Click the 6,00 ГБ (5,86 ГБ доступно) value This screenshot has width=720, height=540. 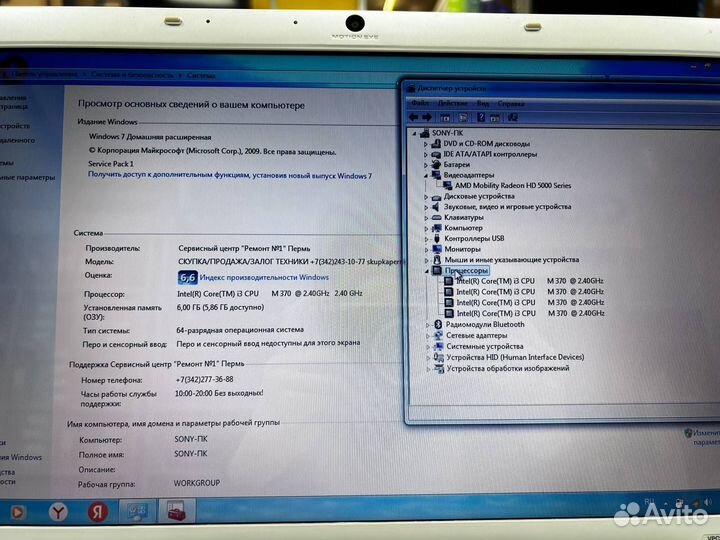(x=220, y=307)
